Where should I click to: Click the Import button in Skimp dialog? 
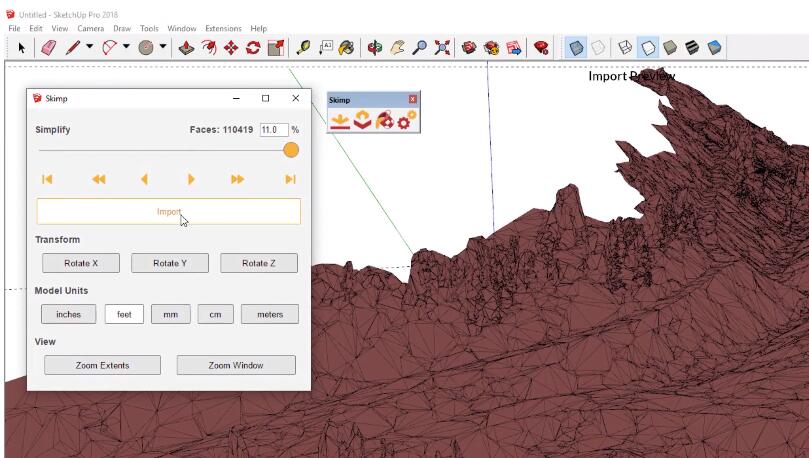coord(169,211)
